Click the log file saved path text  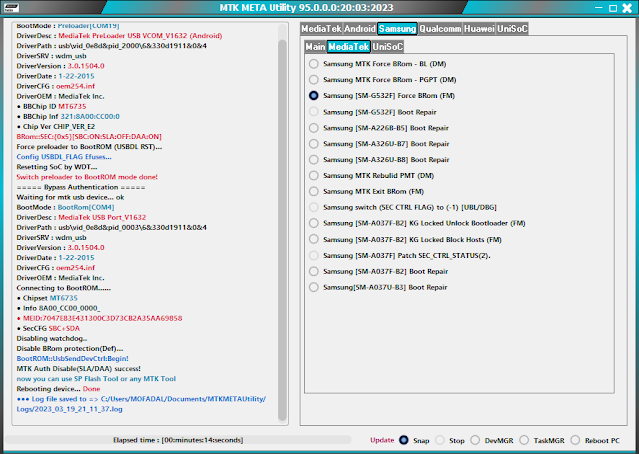(141, 404)
